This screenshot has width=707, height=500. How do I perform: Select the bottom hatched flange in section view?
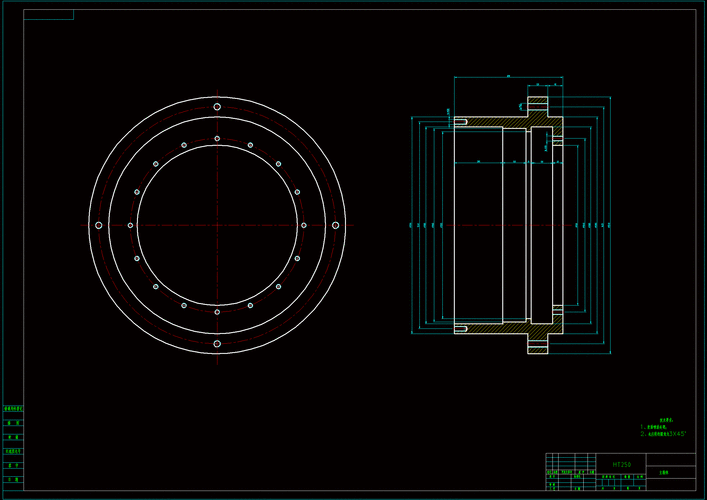tap(539, 345)
